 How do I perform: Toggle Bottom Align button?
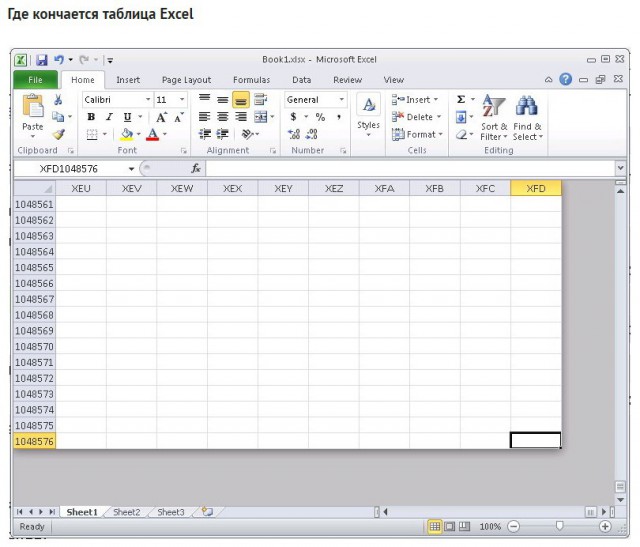point(241,100)
